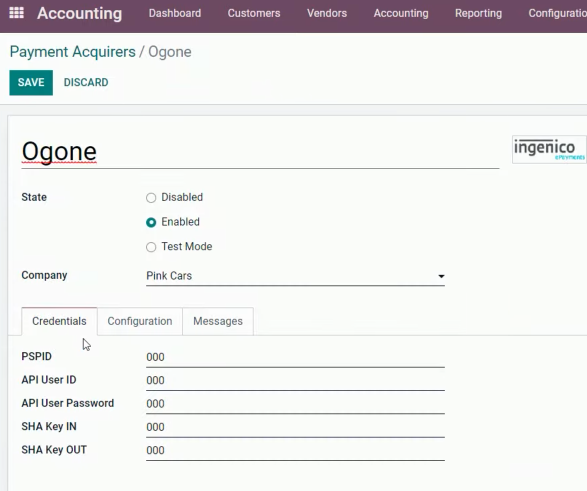The height and width of the screenshot is (491, 587).
Task: Save the Ogone acquirer record
Action: coord(31,82)
